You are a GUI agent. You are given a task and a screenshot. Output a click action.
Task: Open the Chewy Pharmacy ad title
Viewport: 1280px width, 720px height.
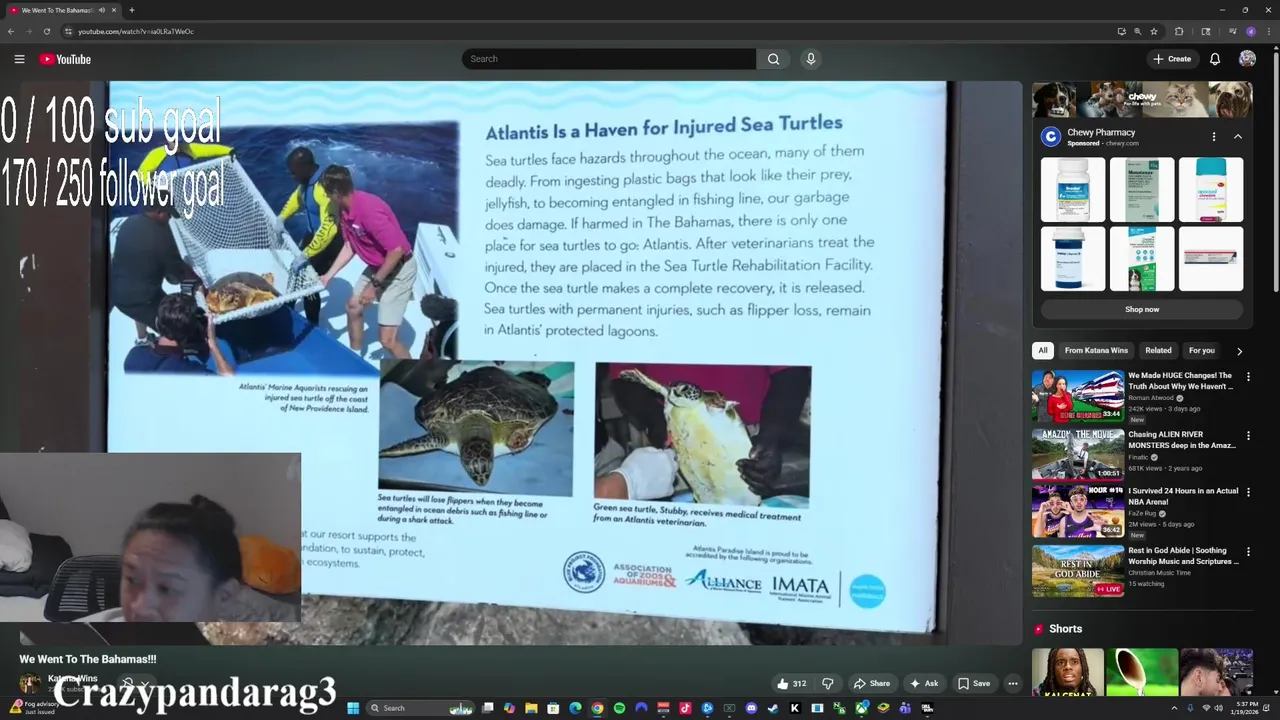pyautogui.click(x=1101, y=132)
